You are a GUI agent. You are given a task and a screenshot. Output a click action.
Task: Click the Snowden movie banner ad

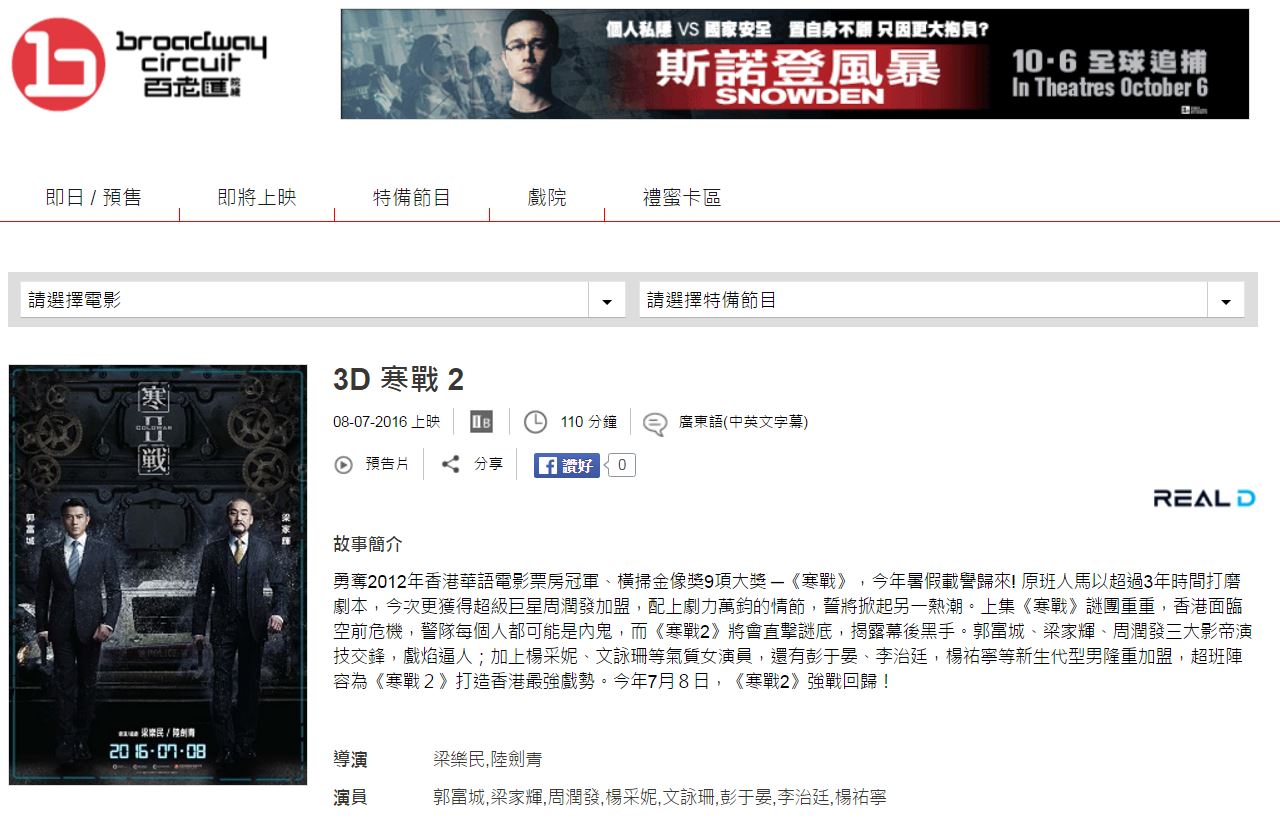[x=795, y=64]
